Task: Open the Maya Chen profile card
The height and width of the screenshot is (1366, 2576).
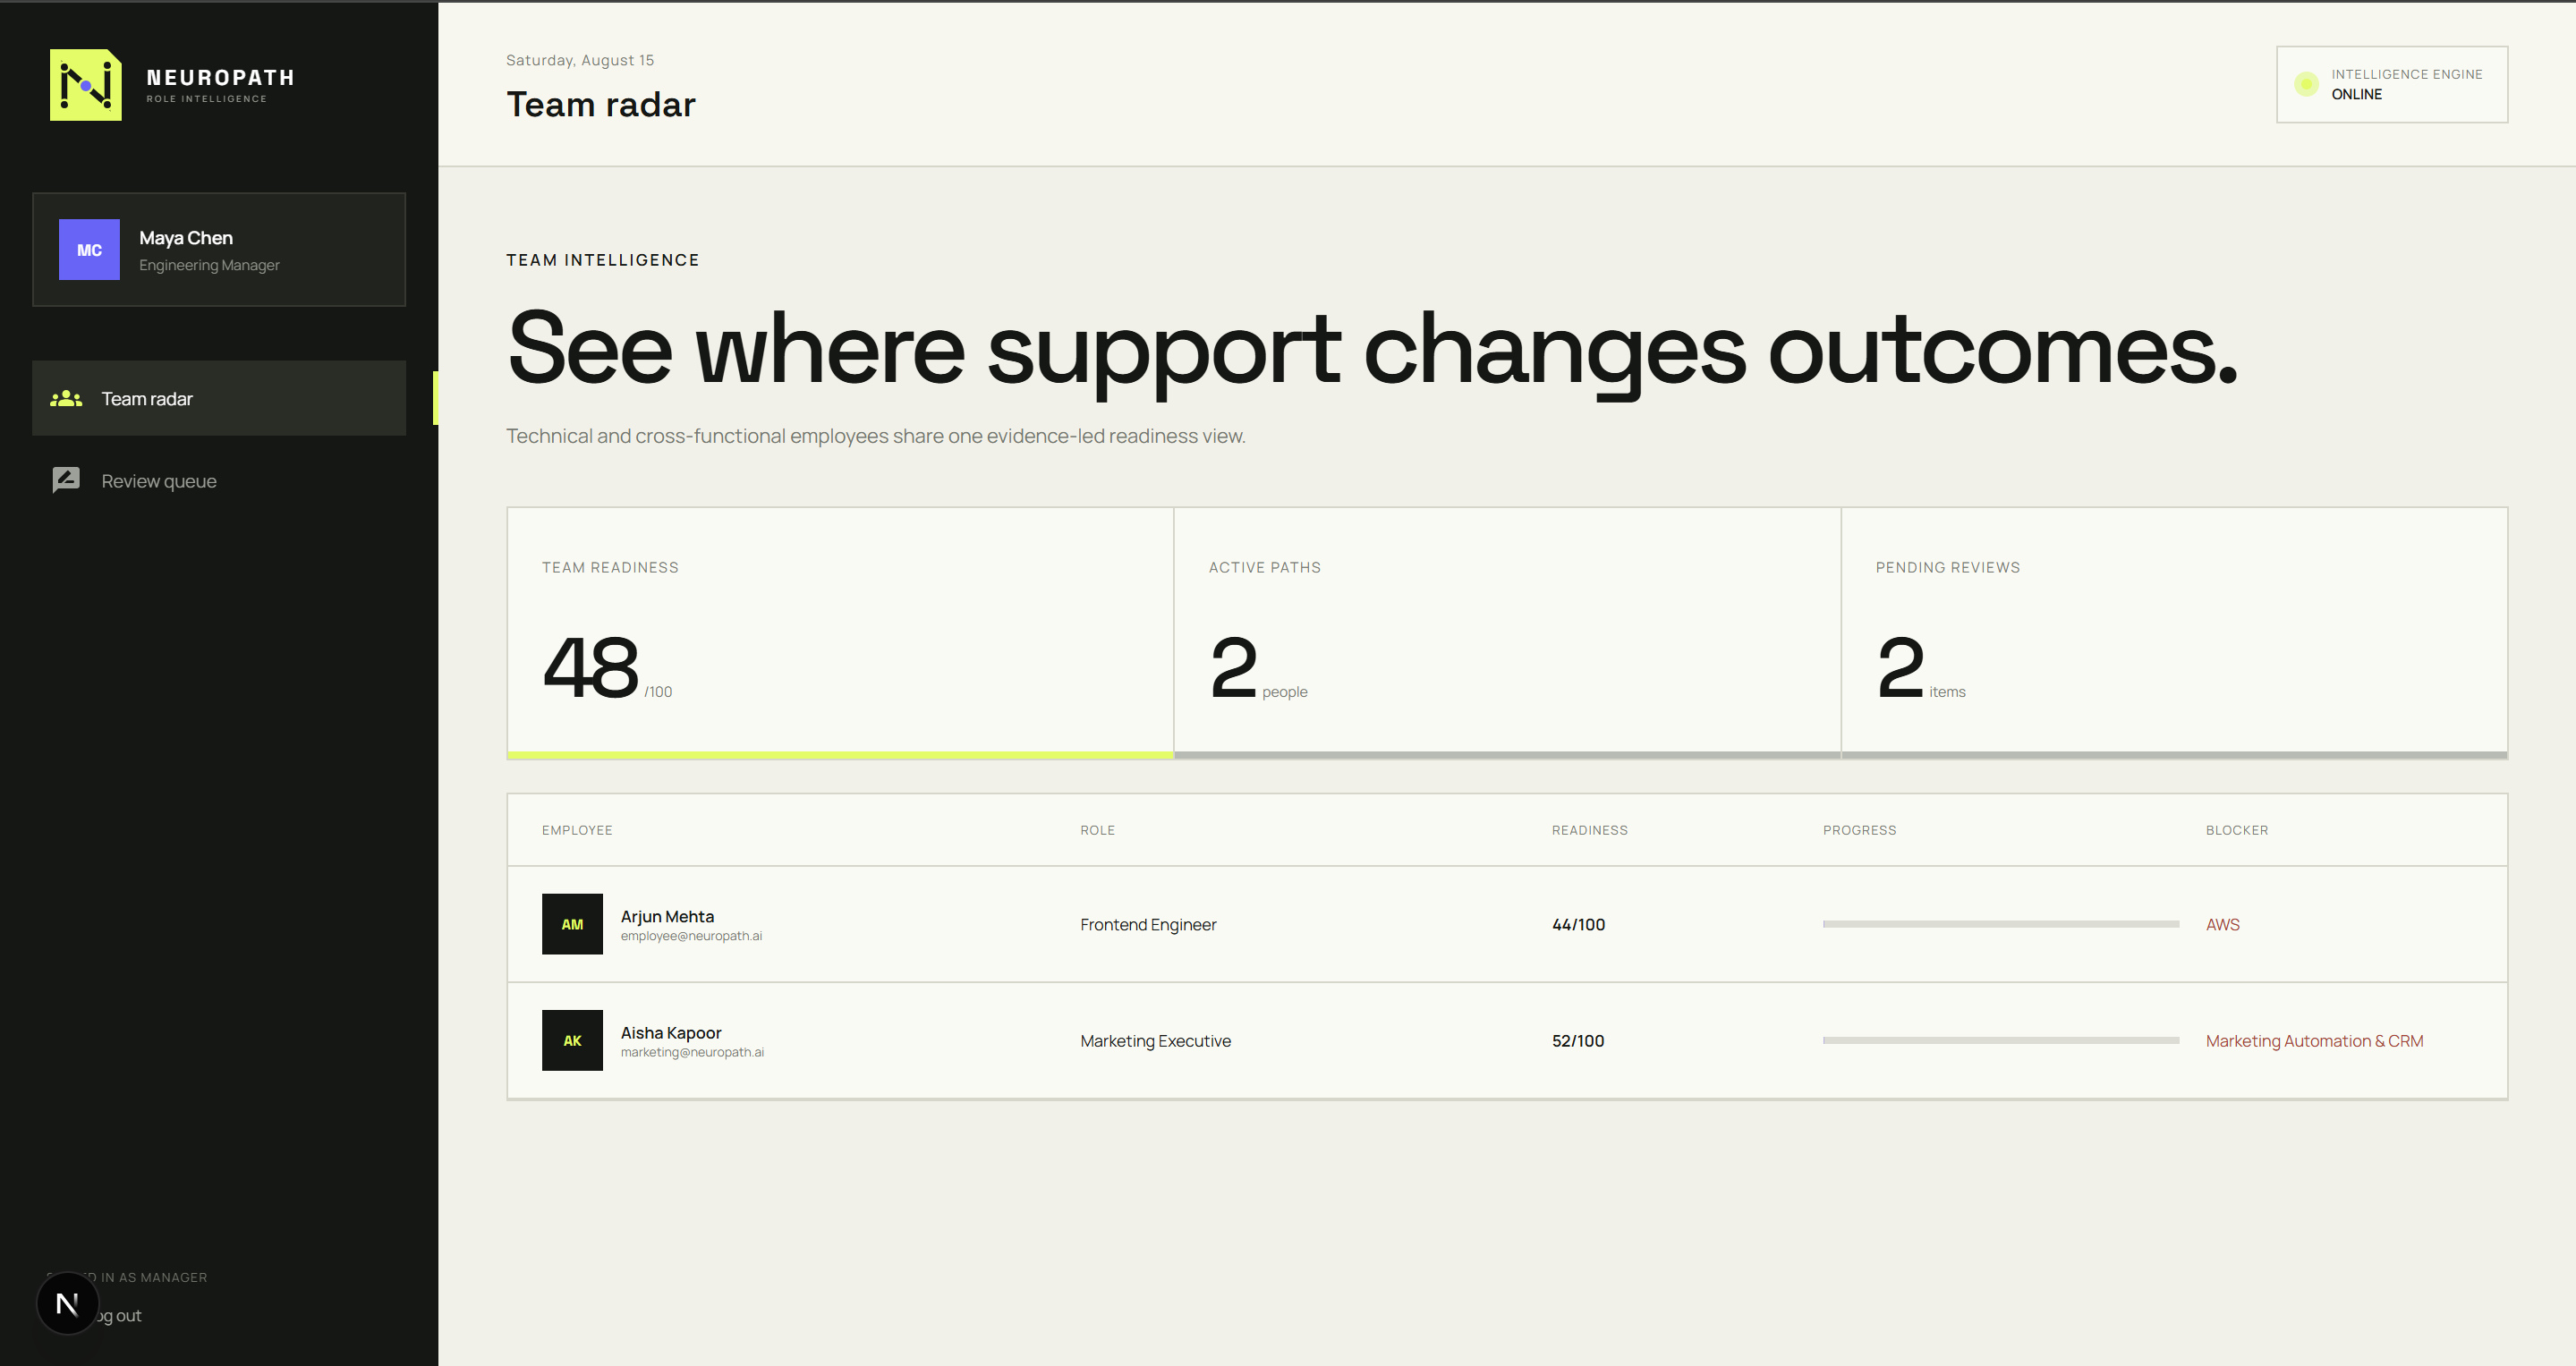Action: 219,249
